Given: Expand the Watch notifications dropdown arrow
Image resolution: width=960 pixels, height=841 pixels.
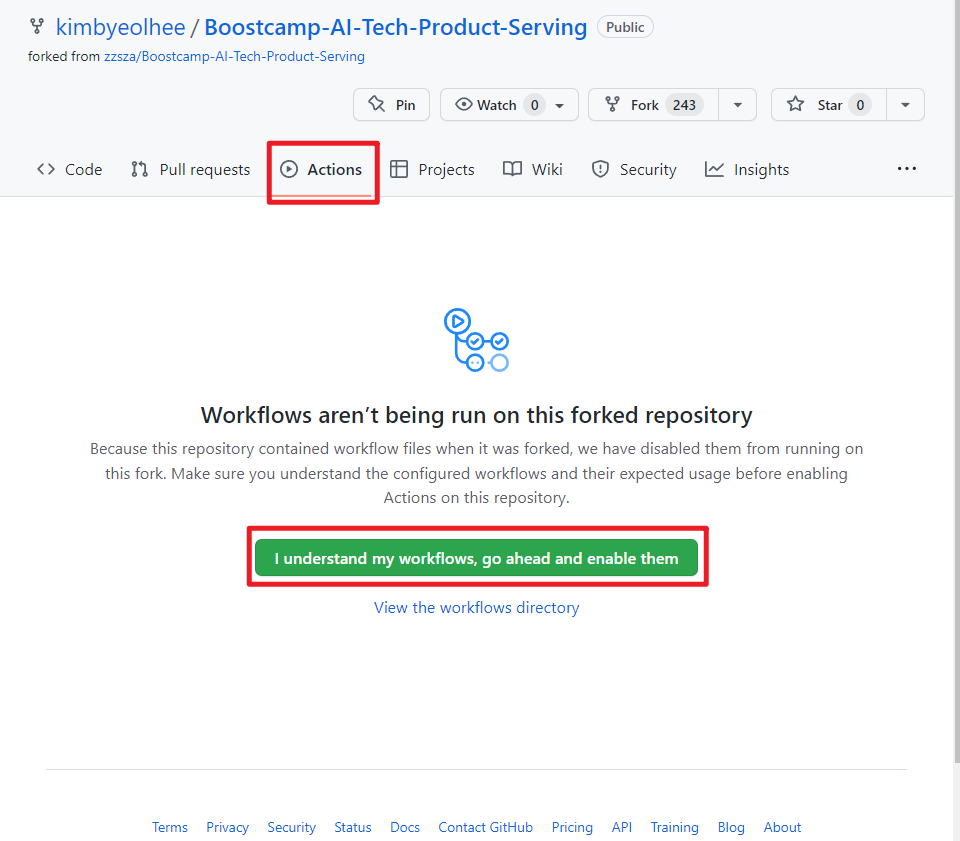Looking at the screenshot, I should point(560,105).
